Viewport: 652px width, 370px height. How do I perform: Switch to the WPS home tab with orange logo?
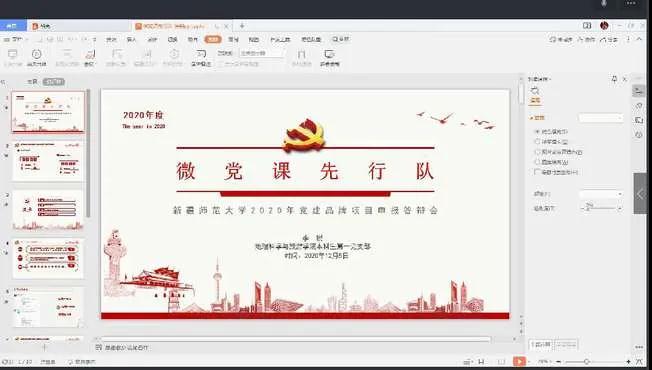41,26
